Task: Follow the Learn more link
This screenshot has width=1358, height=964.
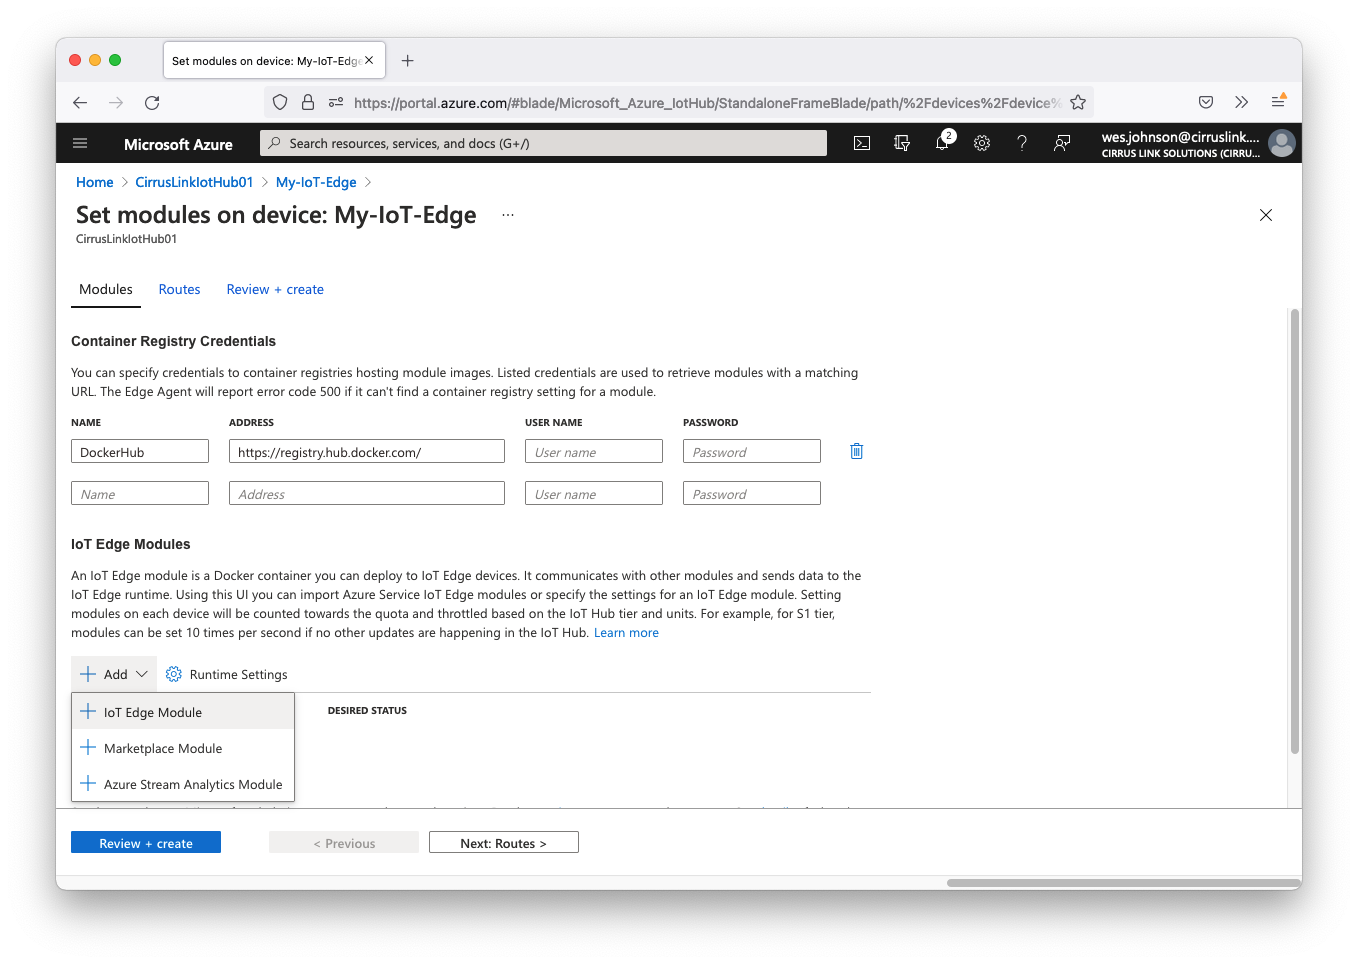Action: click(626, 633)
